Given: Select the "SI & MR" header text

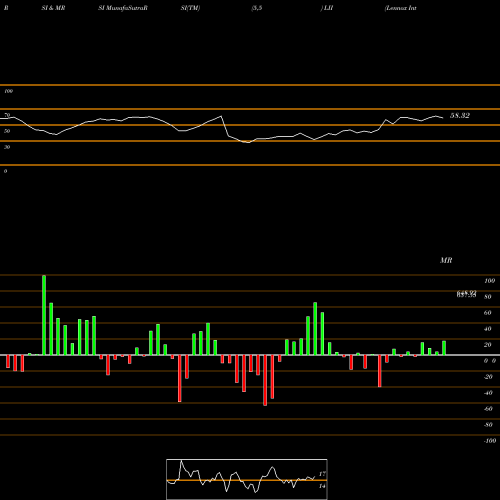Looking at the screenshot, I should pyautogui.click(x=53, y=8).
